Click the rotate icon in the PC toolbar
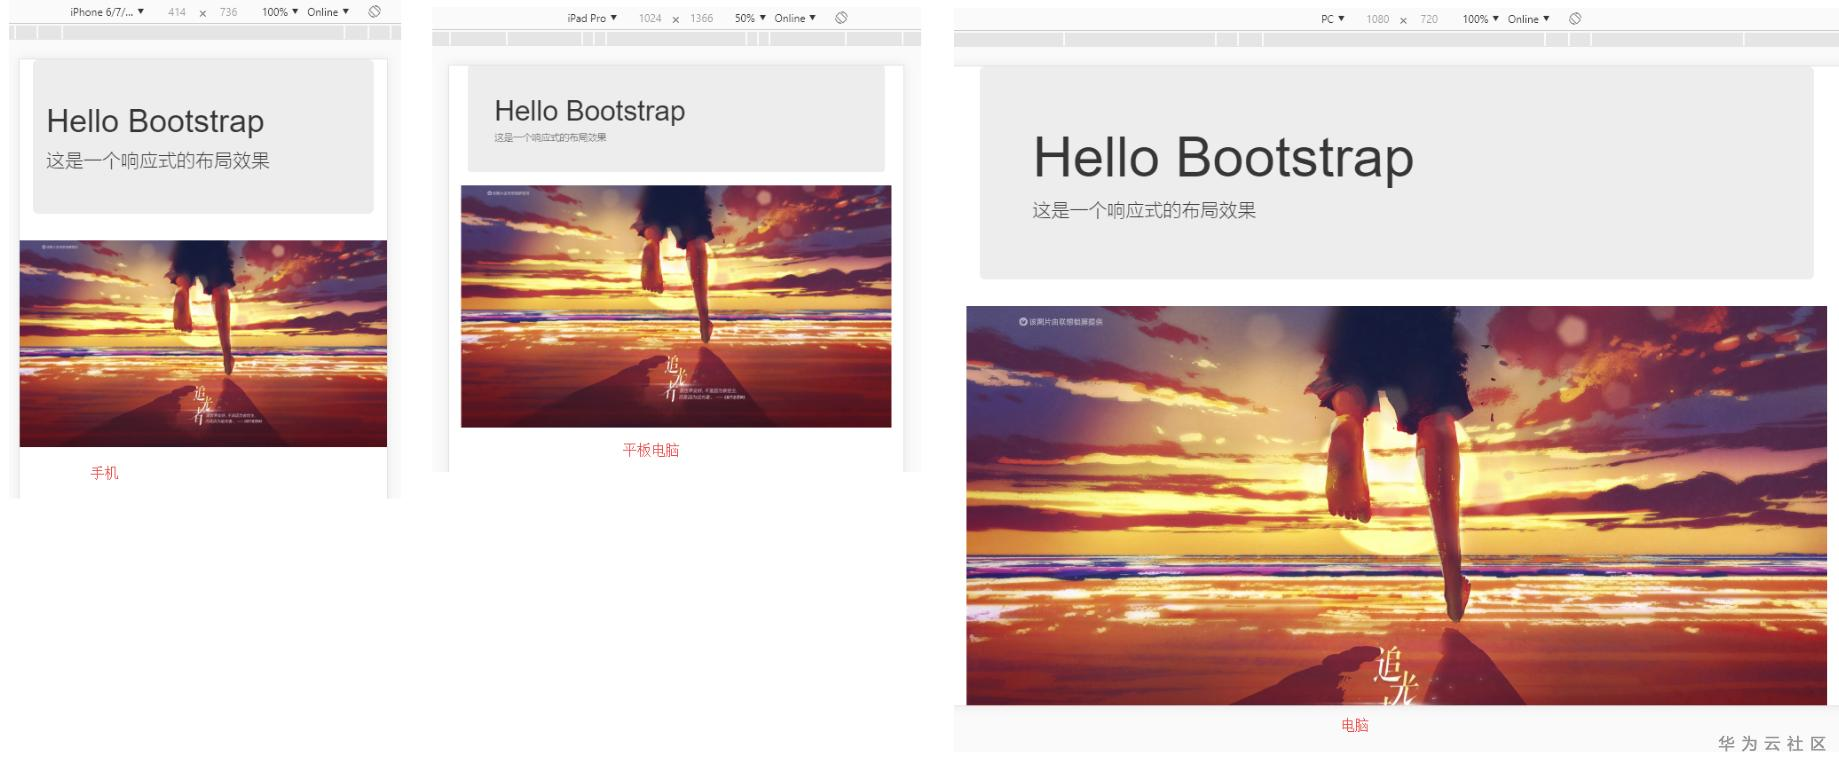1839x769 pixels. pos(1575,19)
